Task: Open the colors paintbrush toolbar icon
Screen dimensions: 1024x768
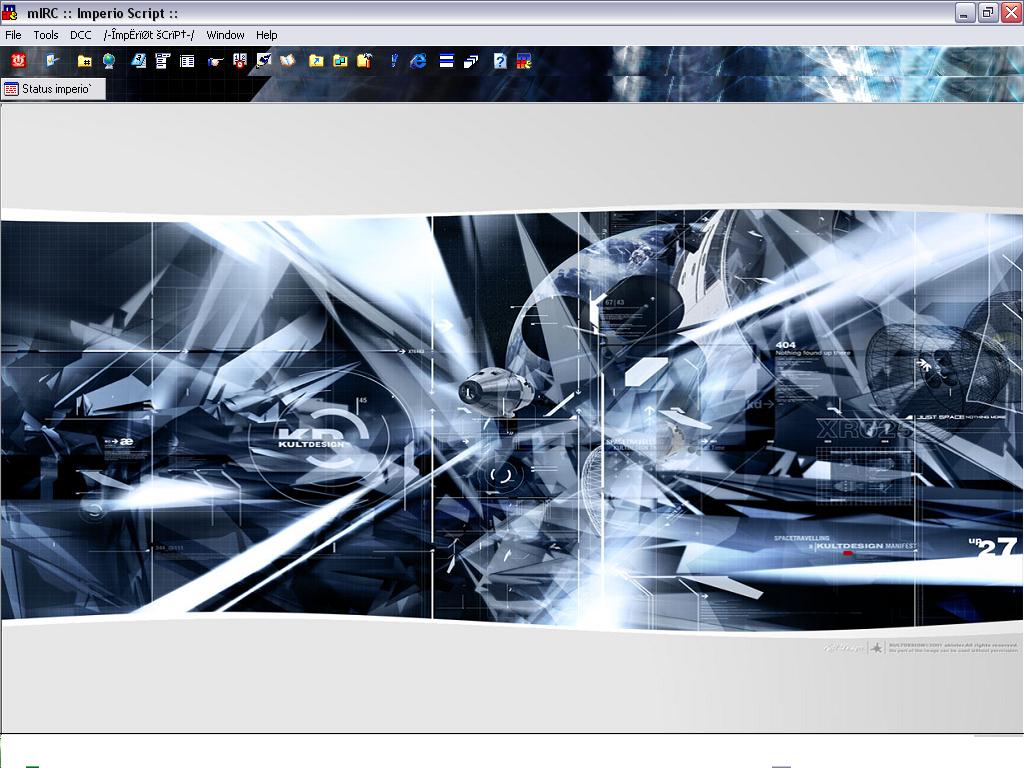Action: (264, 61)
